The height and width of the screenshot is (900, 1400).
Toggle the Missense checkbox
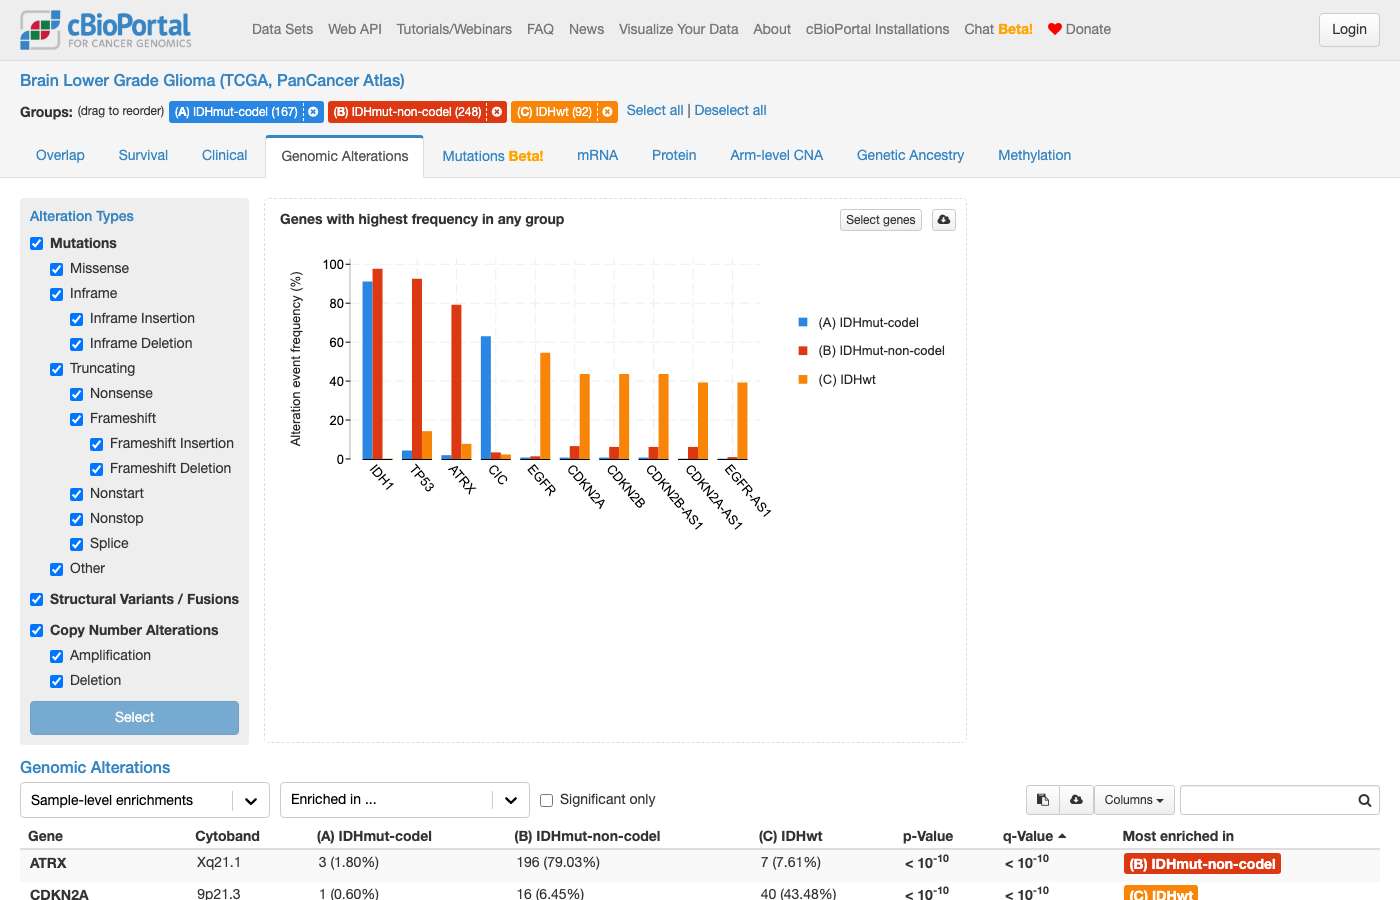57,269
